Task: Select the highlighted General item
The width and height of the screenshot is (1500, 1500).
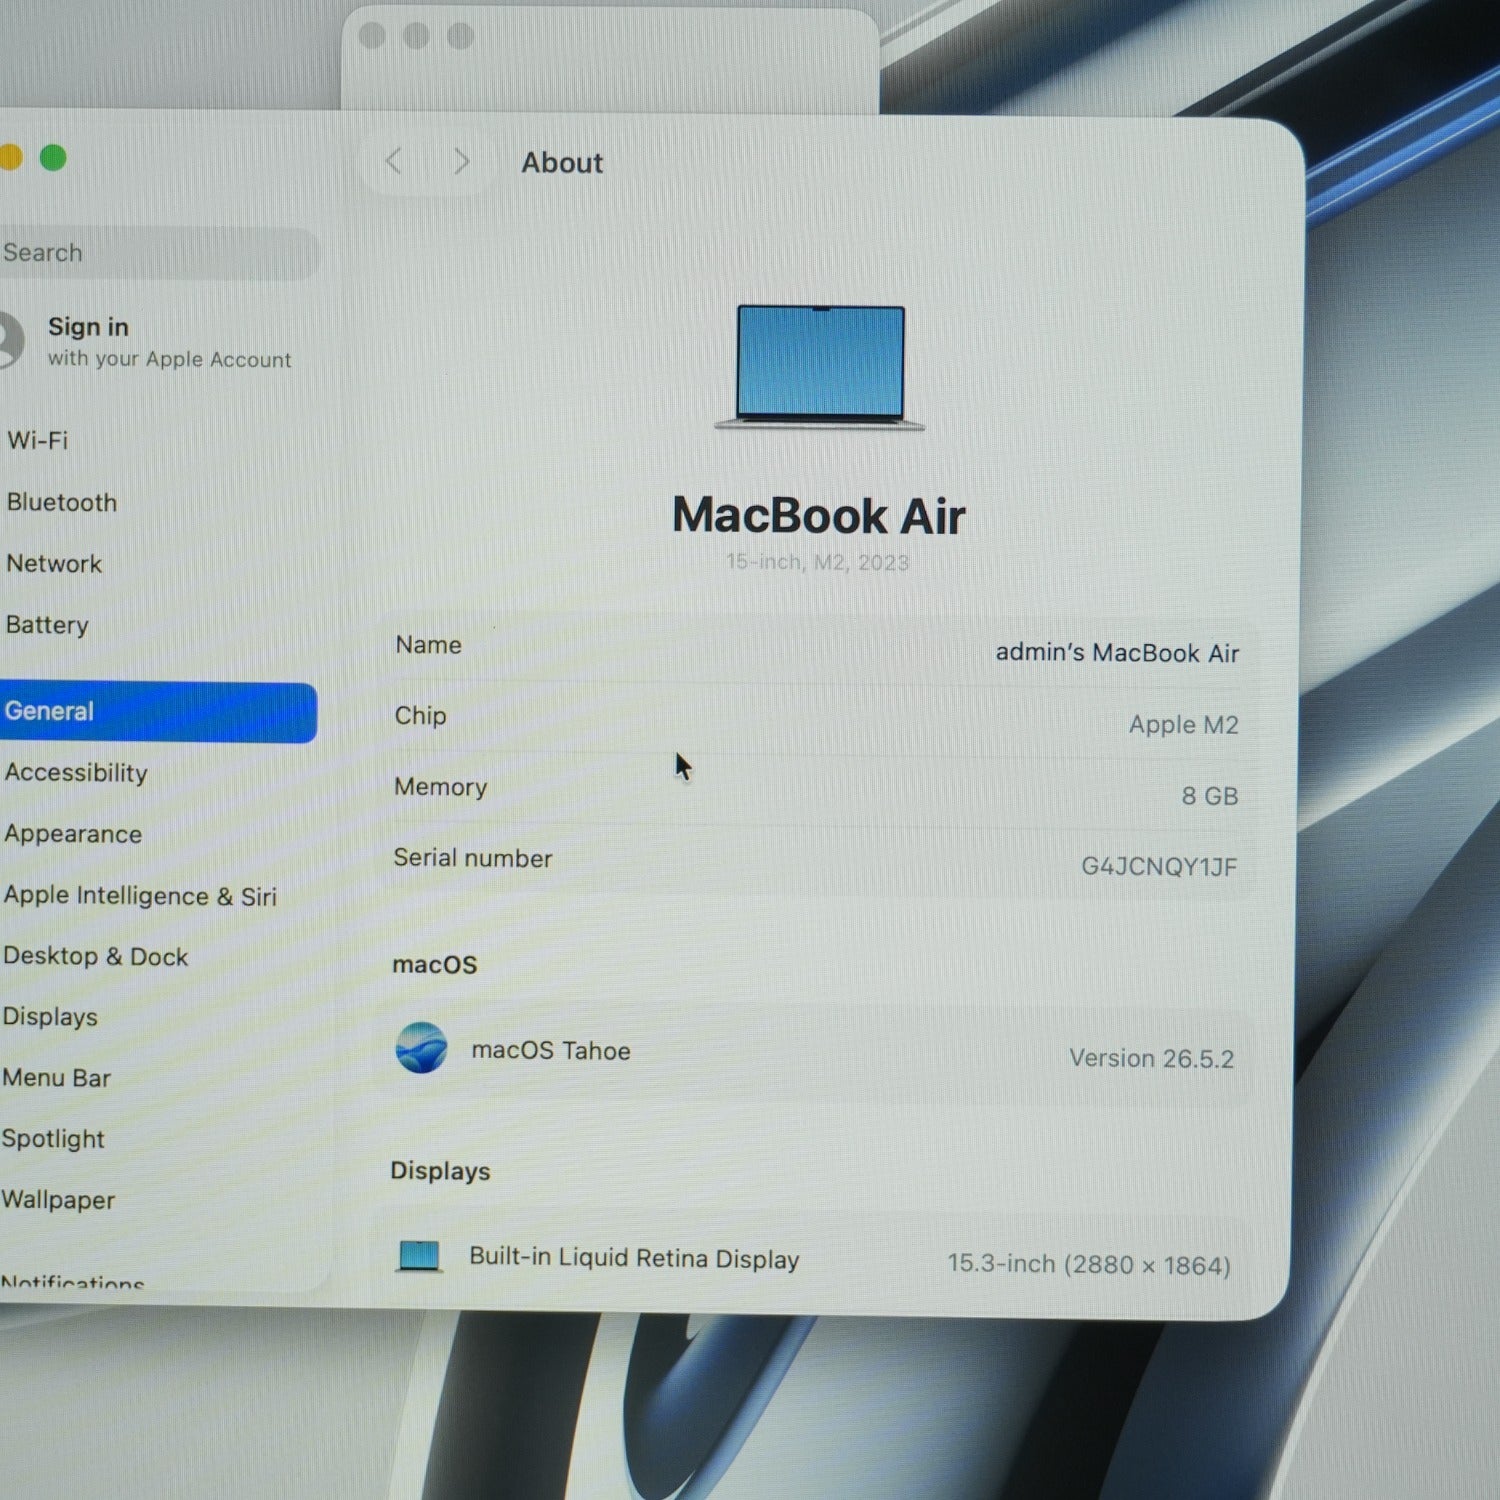Action: click(x=158, y=712)
